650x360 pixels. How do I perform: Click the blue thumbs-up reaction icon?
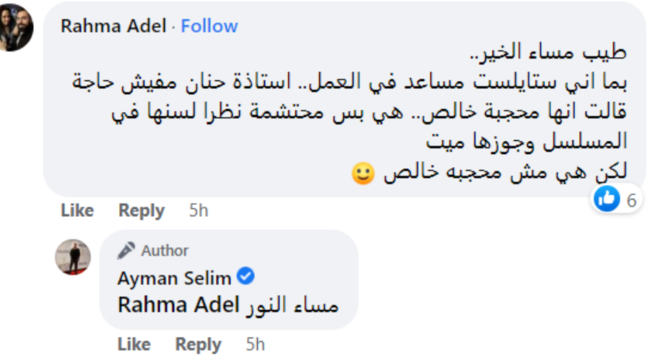(x=607, y=199)
